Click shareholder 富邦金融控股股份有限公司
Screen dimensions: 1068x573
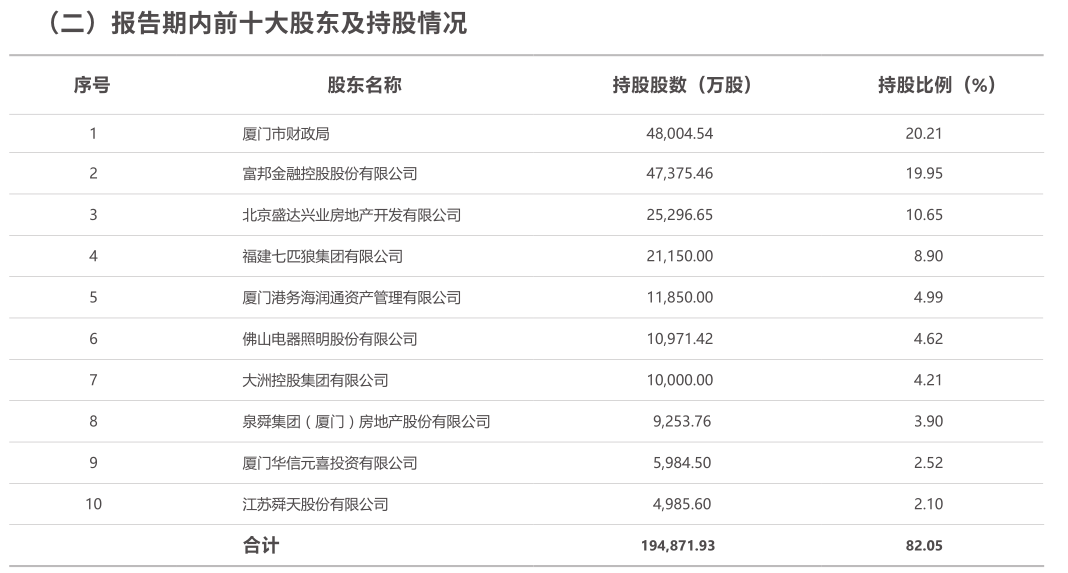tap(330, 174)
